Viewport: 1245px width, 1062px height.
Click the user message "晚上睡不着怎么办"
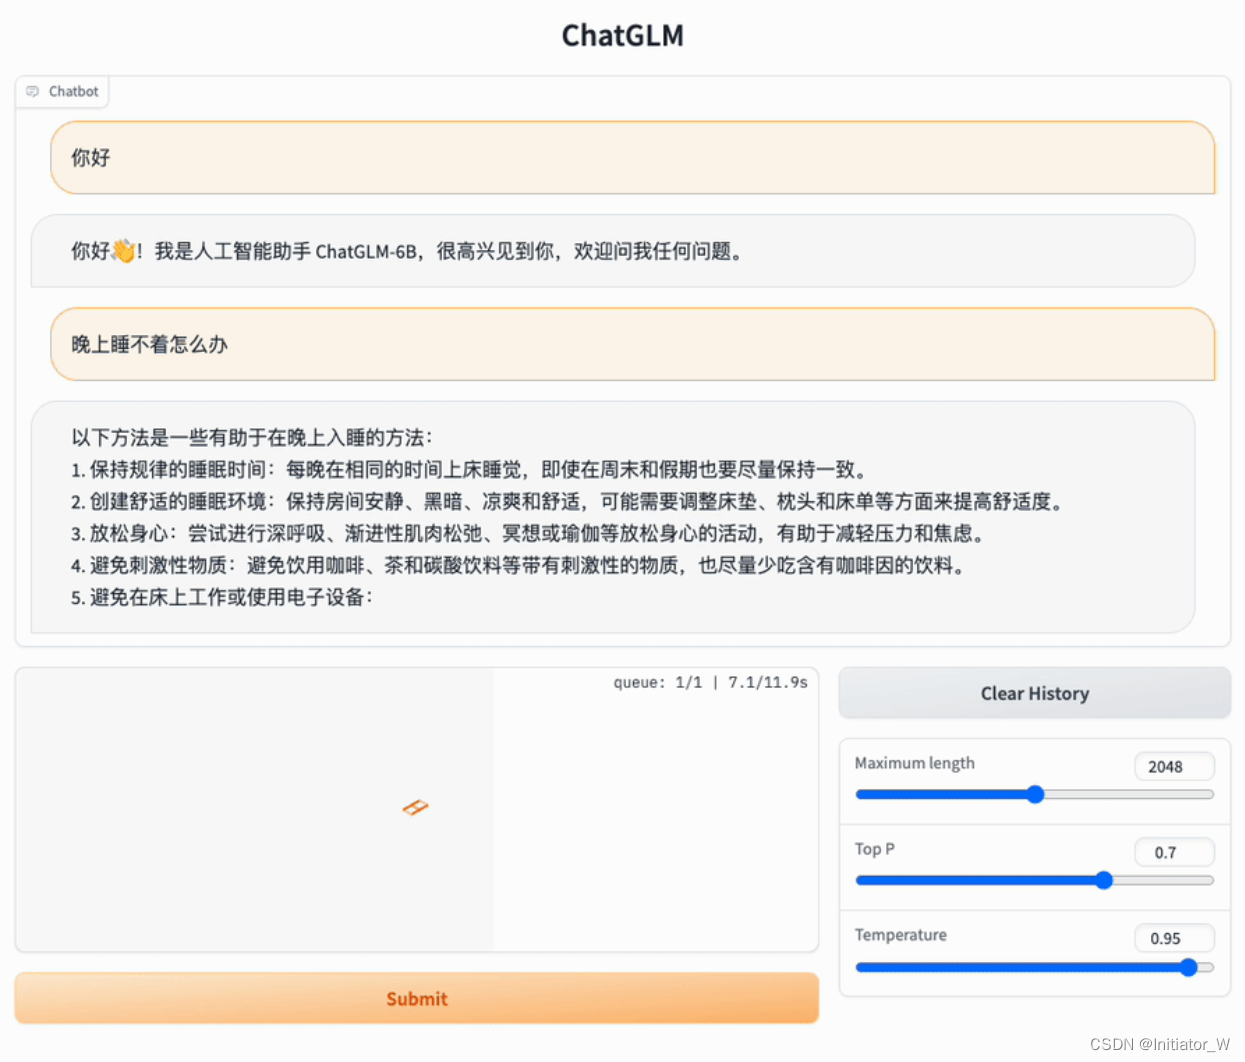click(632, 344)
